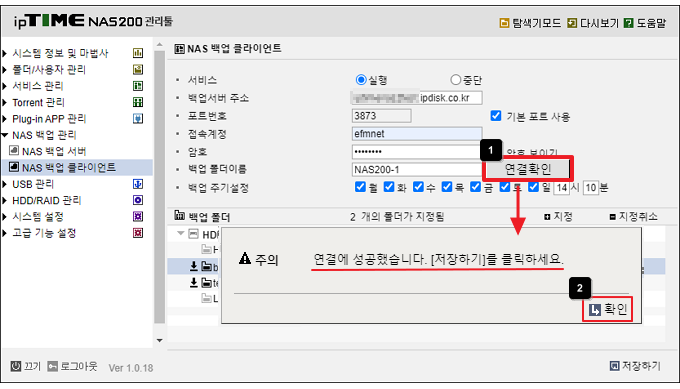Toggle the 월 (Monday) backup checkbox
Viewport: 680px width, 389px height.
coord(360,186)
